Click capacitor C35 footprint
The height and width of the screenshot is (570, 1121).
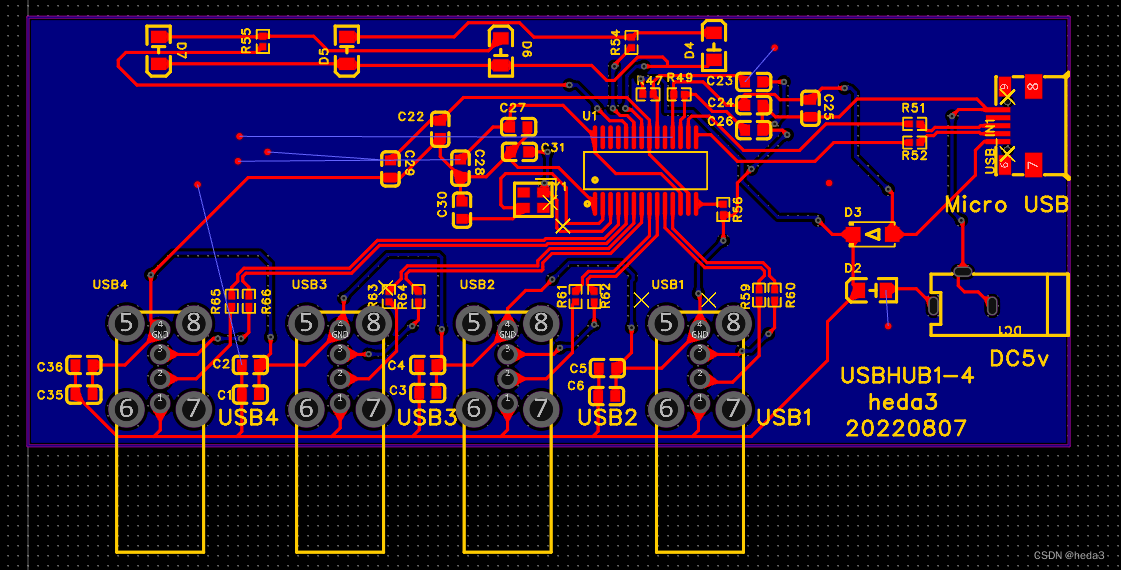point(84,394)
